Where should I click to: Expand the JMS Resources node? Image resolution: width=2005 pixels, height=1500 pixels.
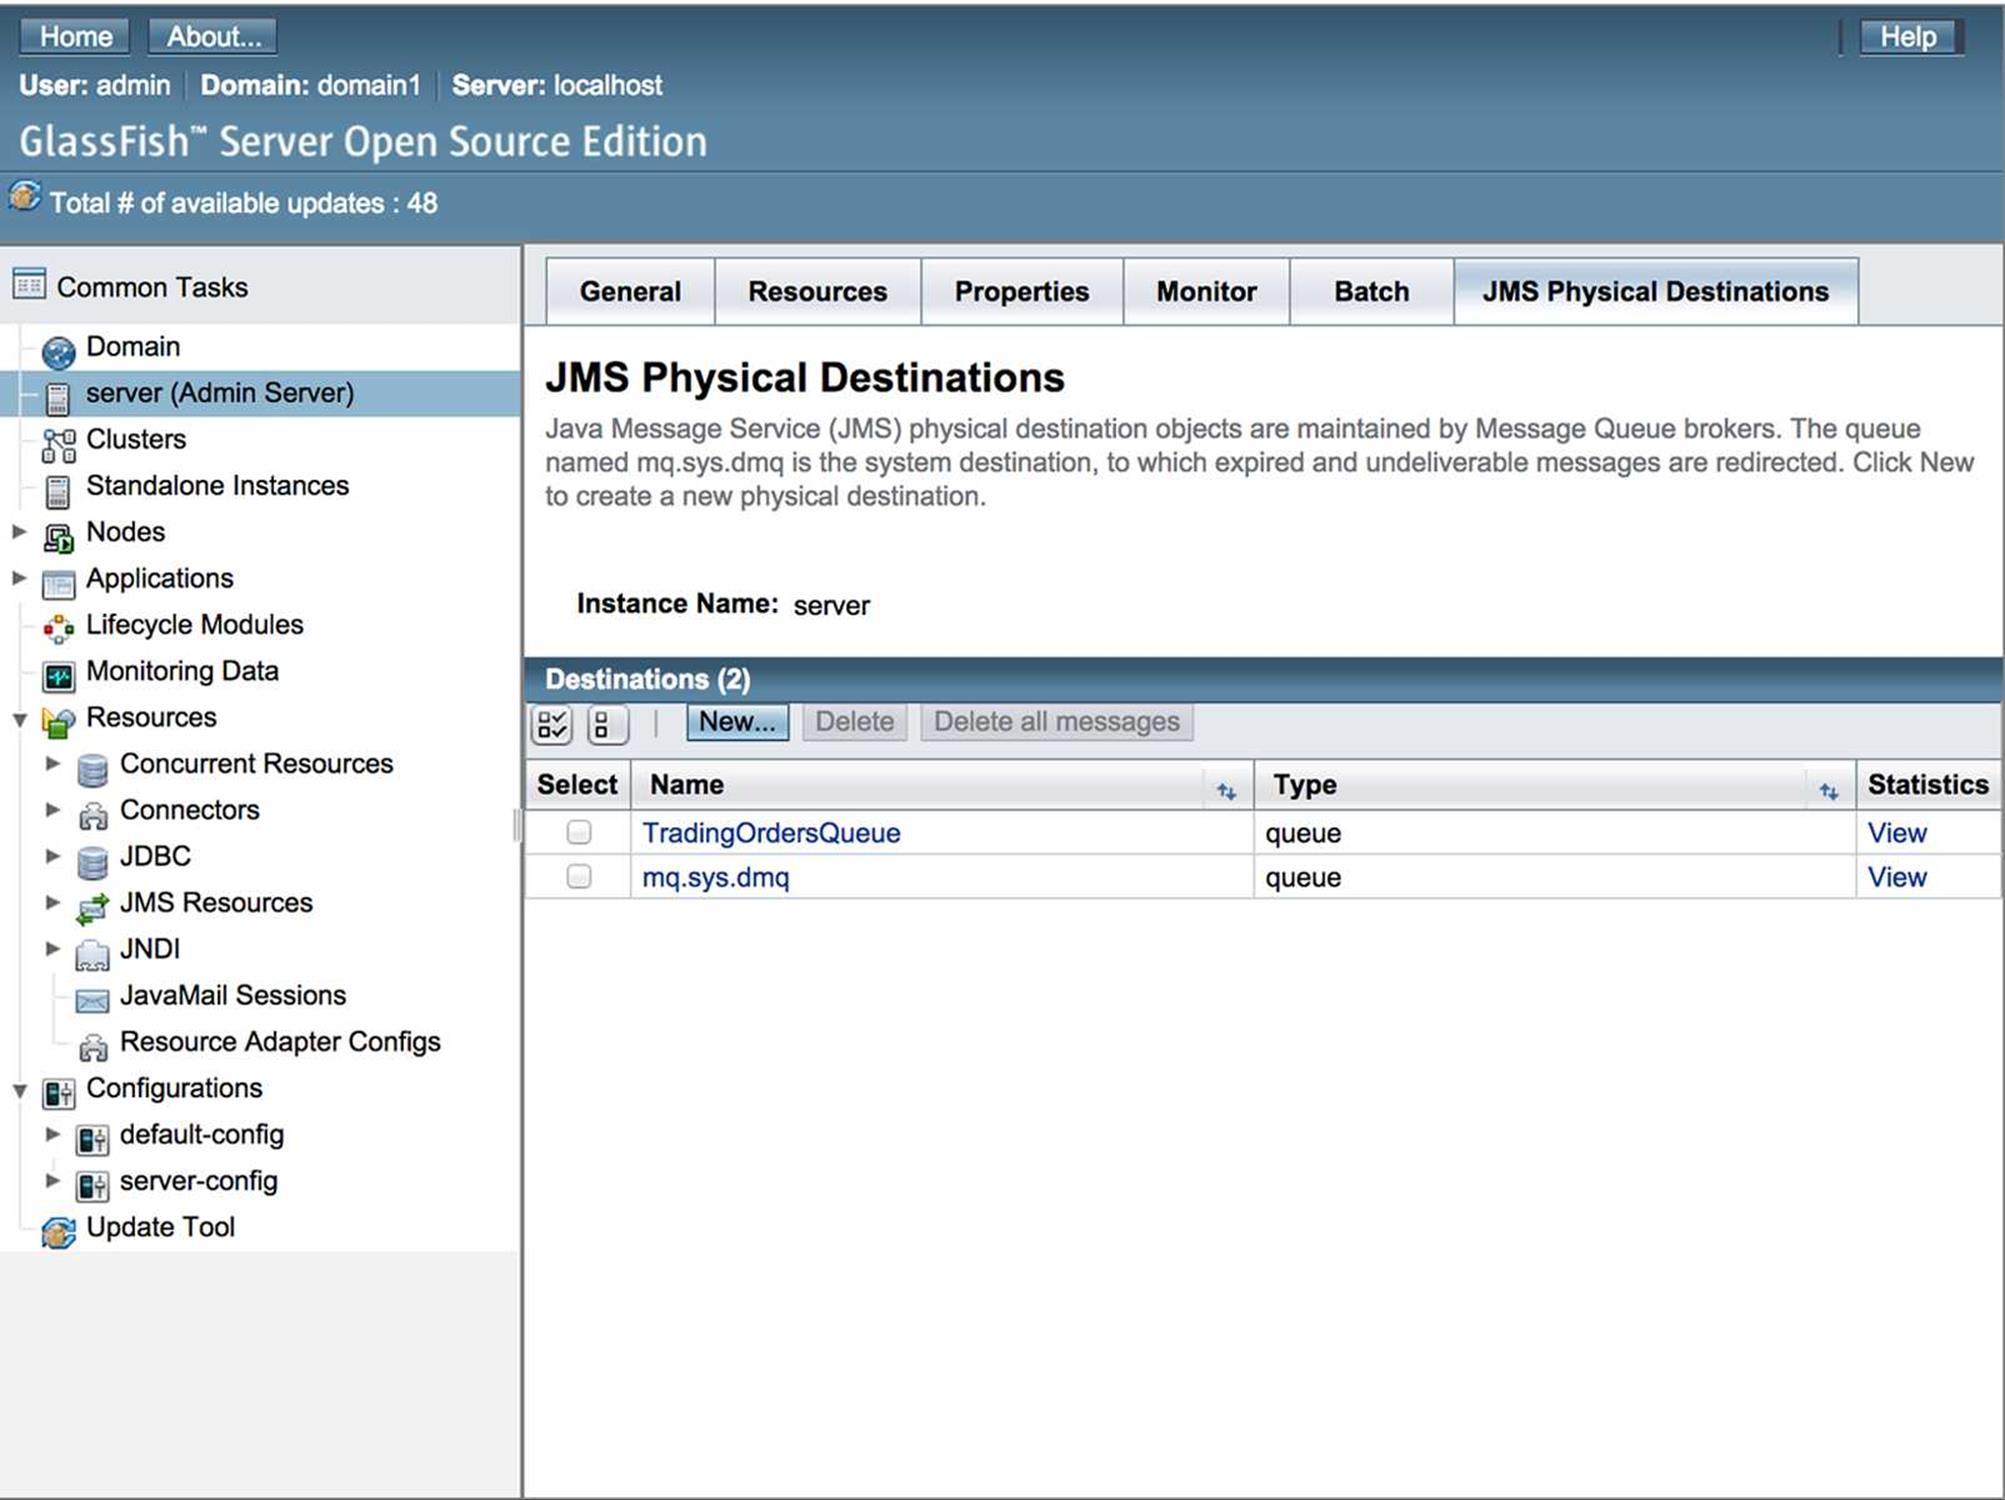point(53,902)
